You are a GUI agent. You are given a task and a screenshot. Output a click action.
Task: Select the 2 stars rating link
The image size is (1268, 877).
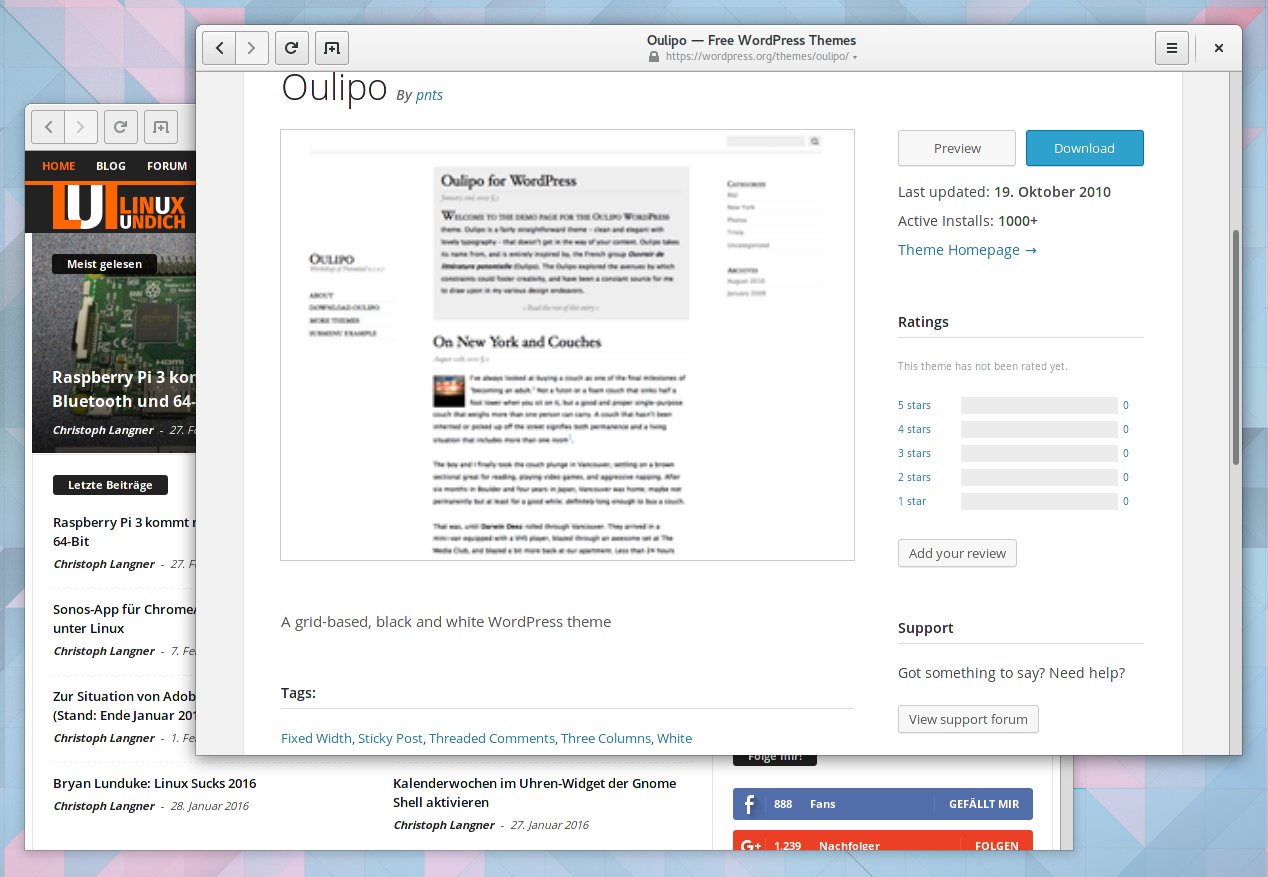click(914, 477)
